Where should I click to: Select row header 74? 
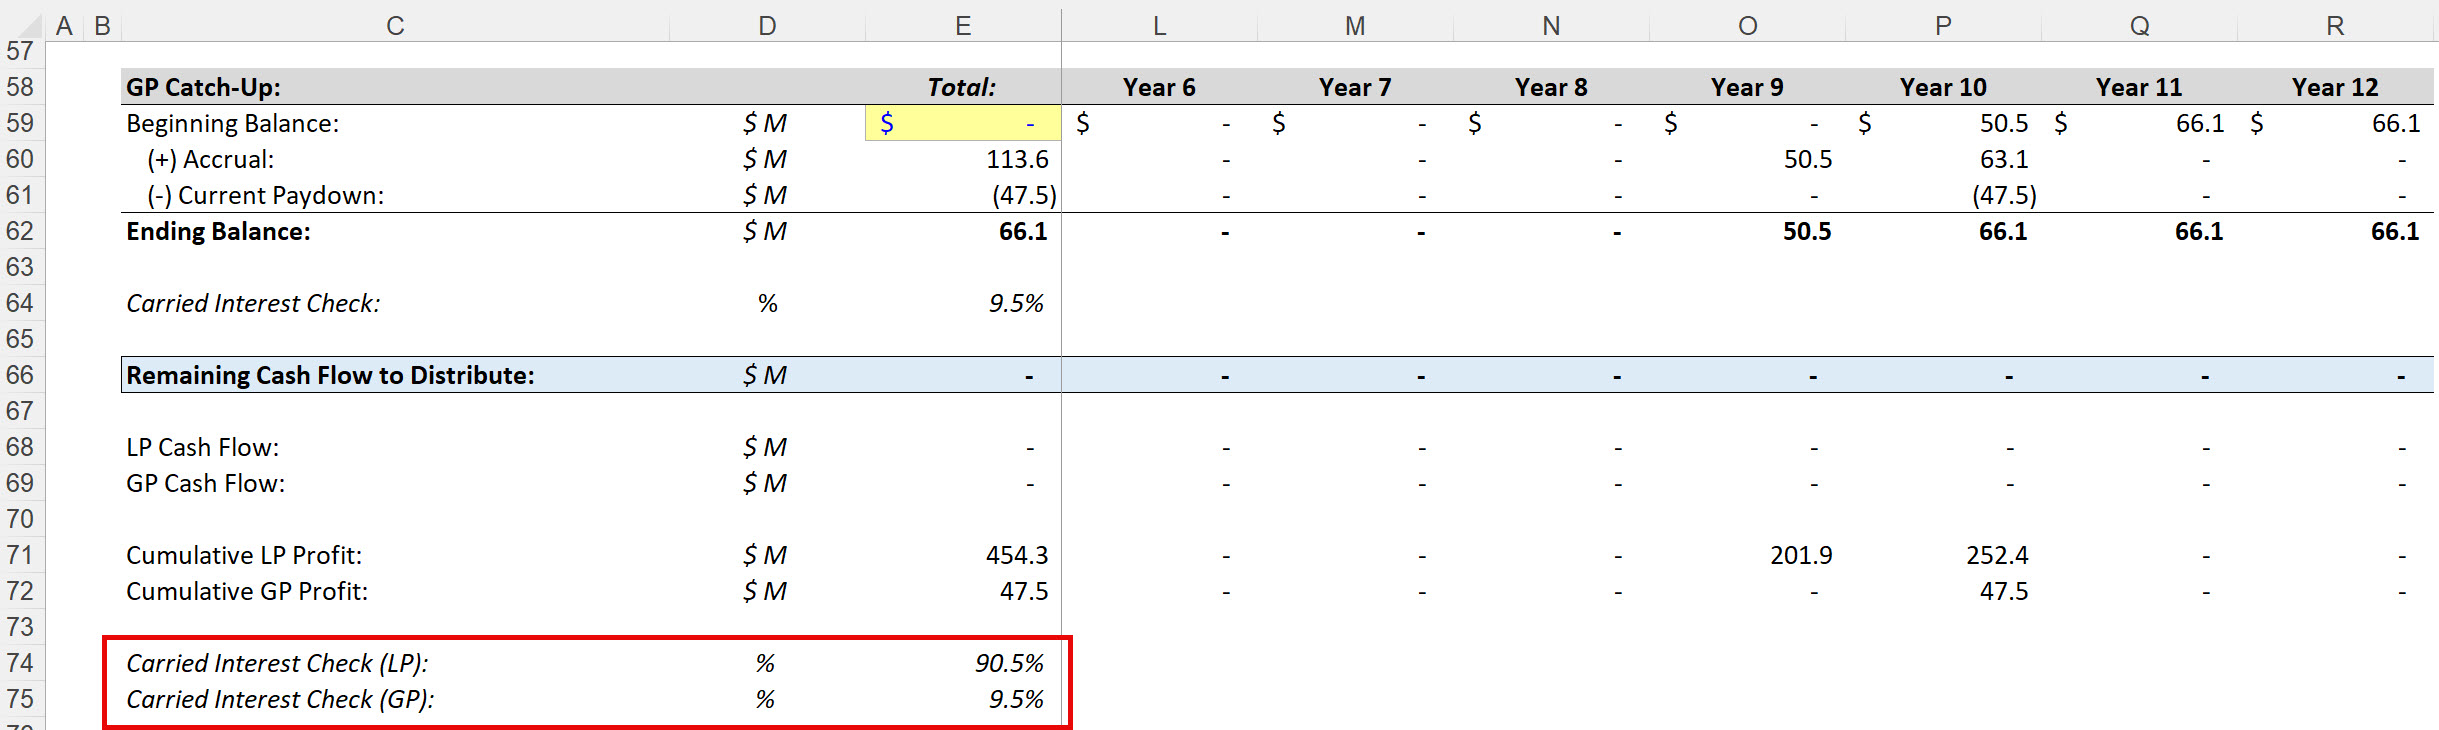point(21,663)
